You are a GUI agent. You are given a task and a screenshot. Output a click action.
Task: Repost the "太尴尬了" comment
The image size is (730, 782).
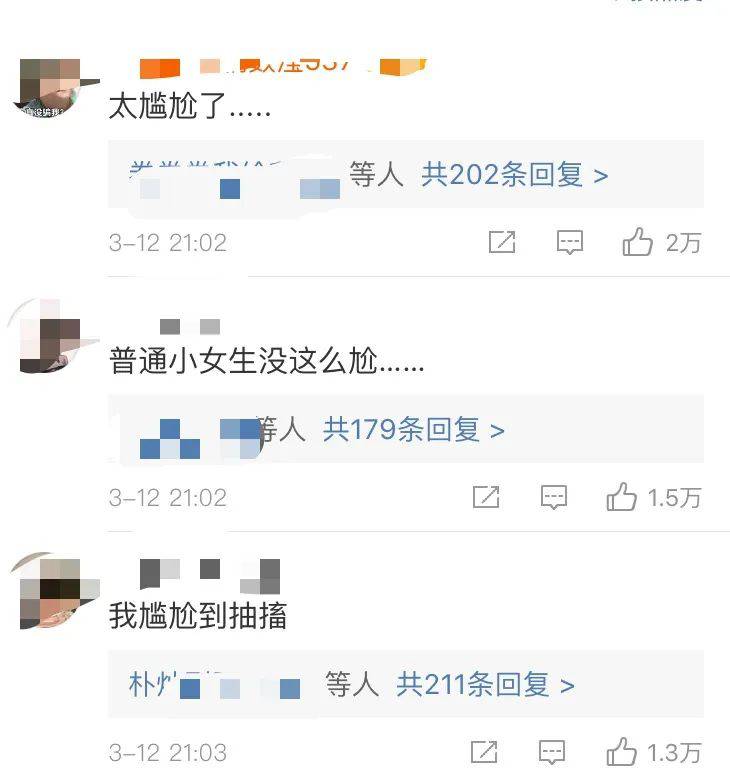point(502,243)
